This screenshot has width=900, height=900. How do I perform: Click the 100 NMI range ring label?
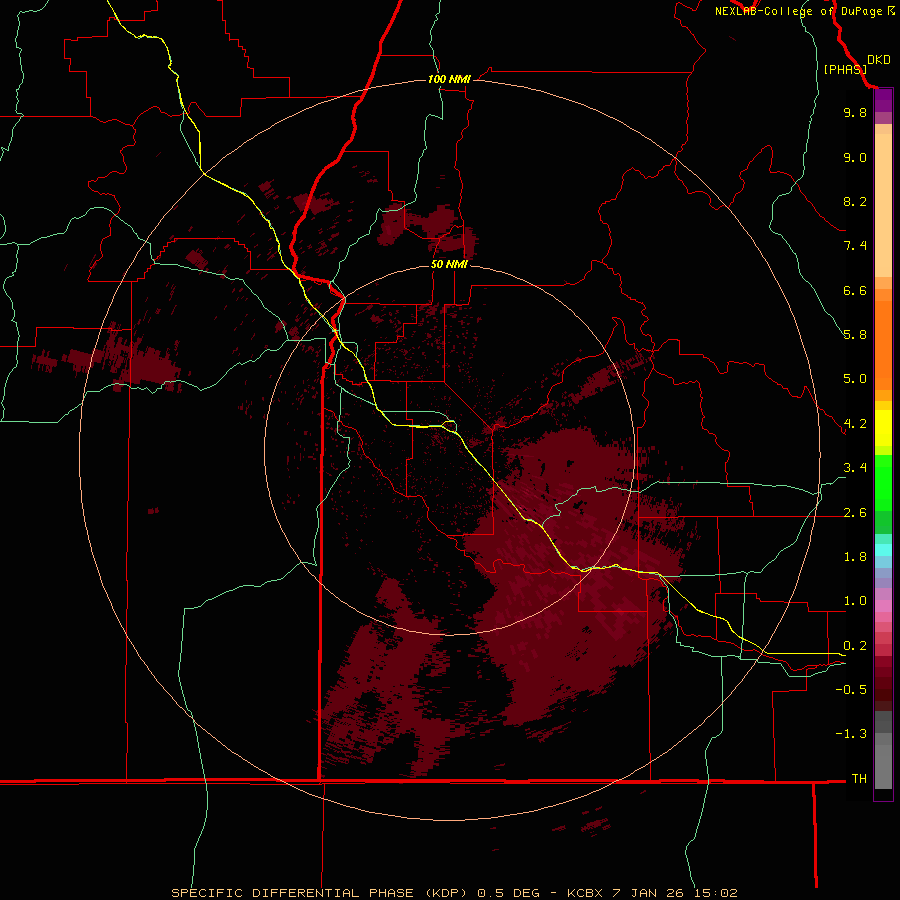tap(449, 79)
